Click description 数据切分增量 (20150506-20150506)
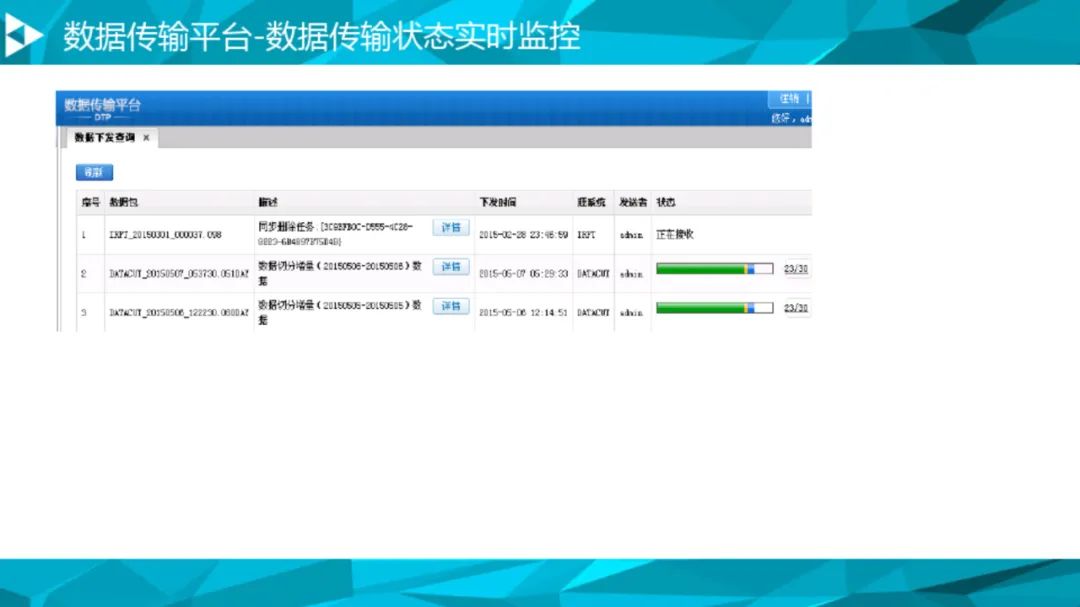Viewport: 1080px width, 607px height. 340,273
